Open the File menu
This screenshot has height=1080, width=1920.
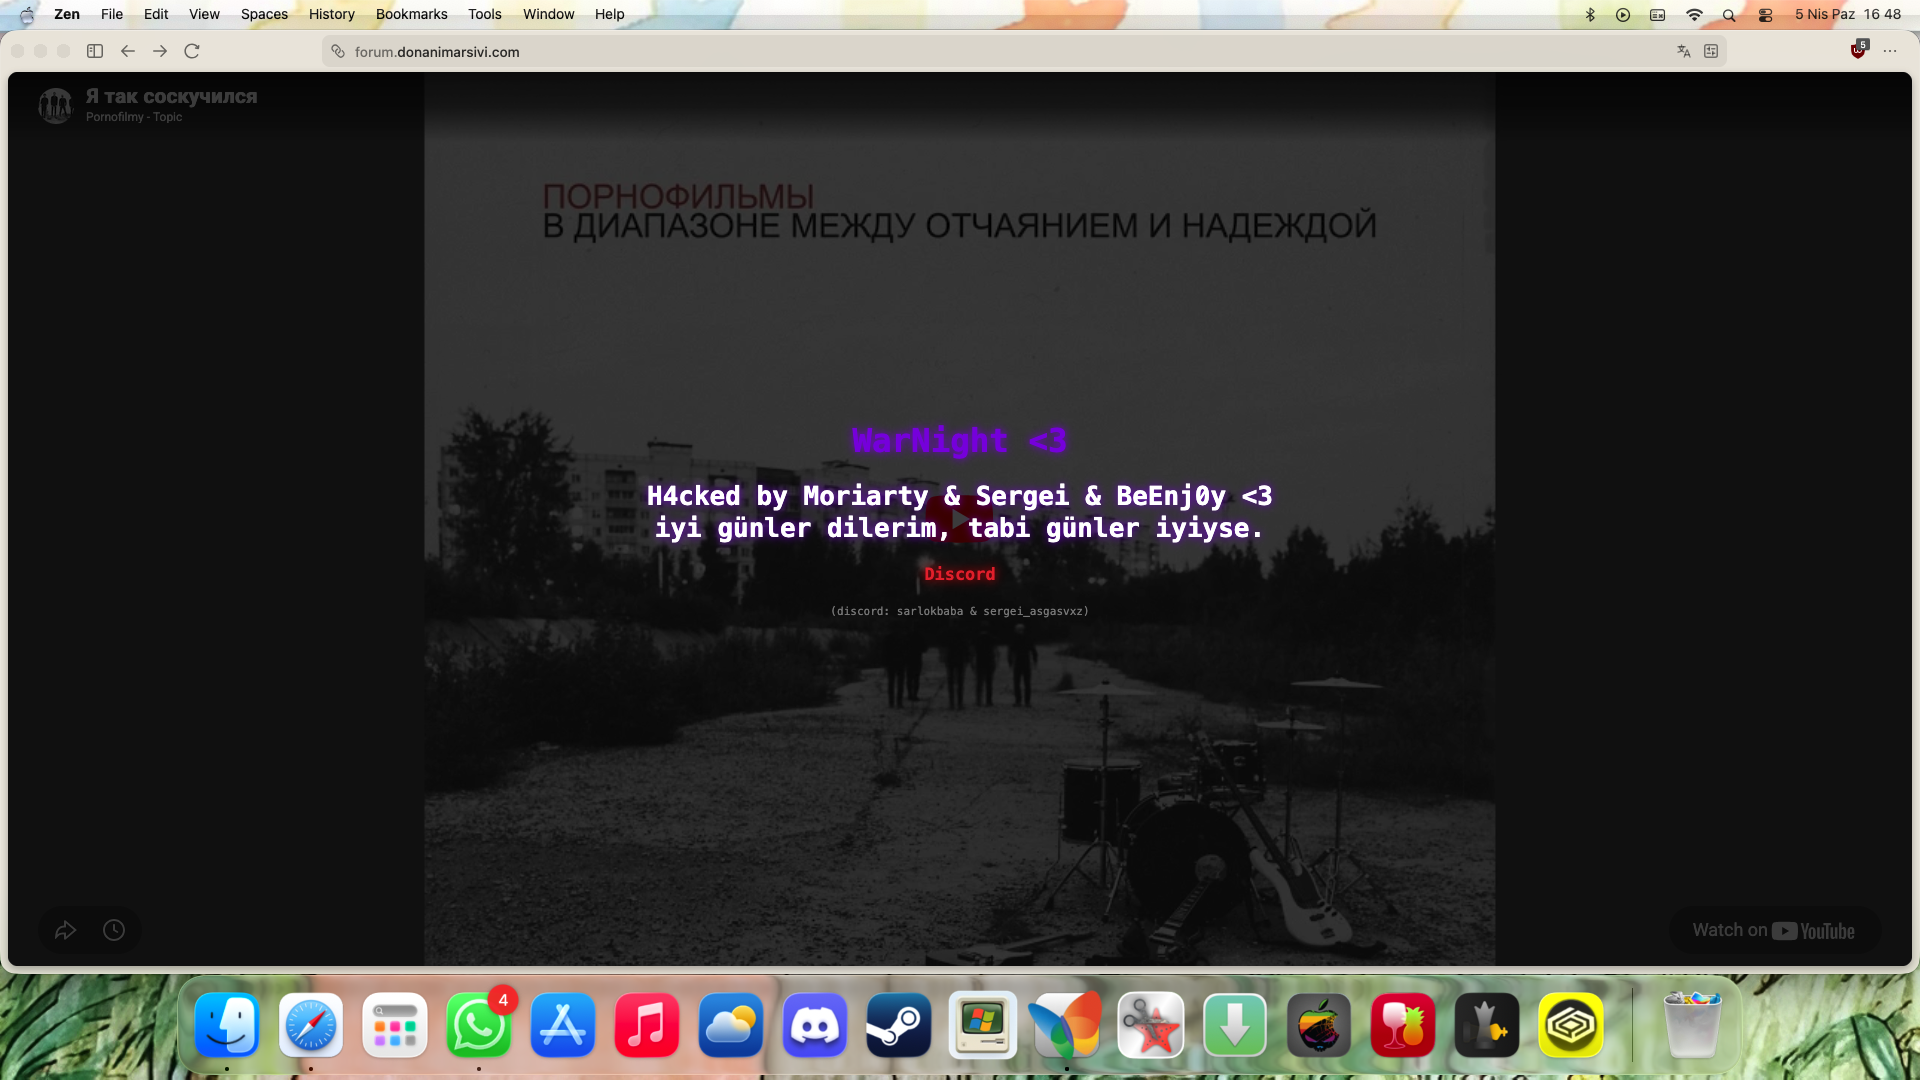pyautogui.click(x=112, y=14)
